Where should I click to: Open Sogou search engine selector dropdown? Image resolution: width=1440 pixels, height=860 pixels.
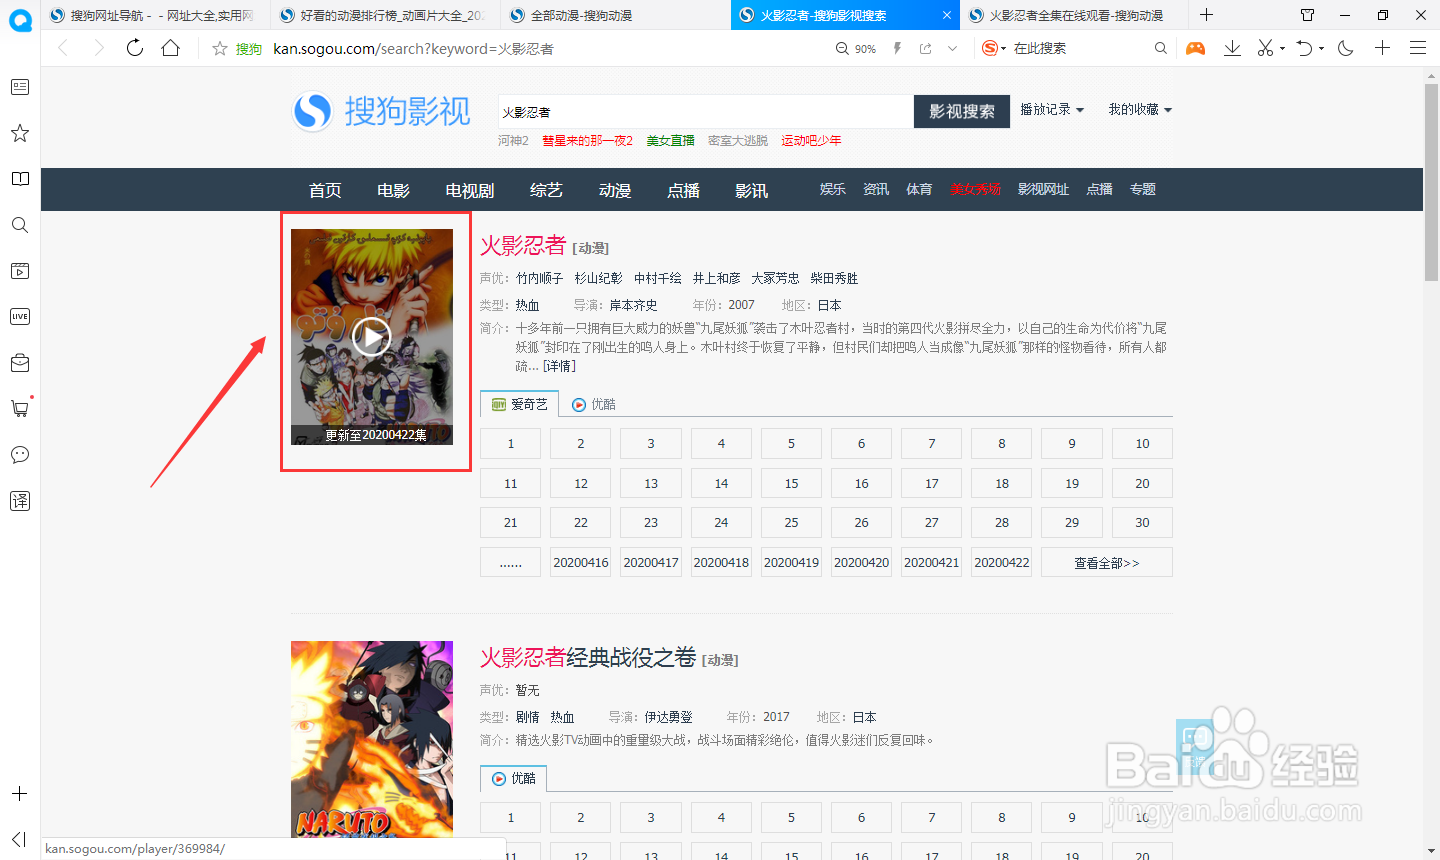point(993,48)
